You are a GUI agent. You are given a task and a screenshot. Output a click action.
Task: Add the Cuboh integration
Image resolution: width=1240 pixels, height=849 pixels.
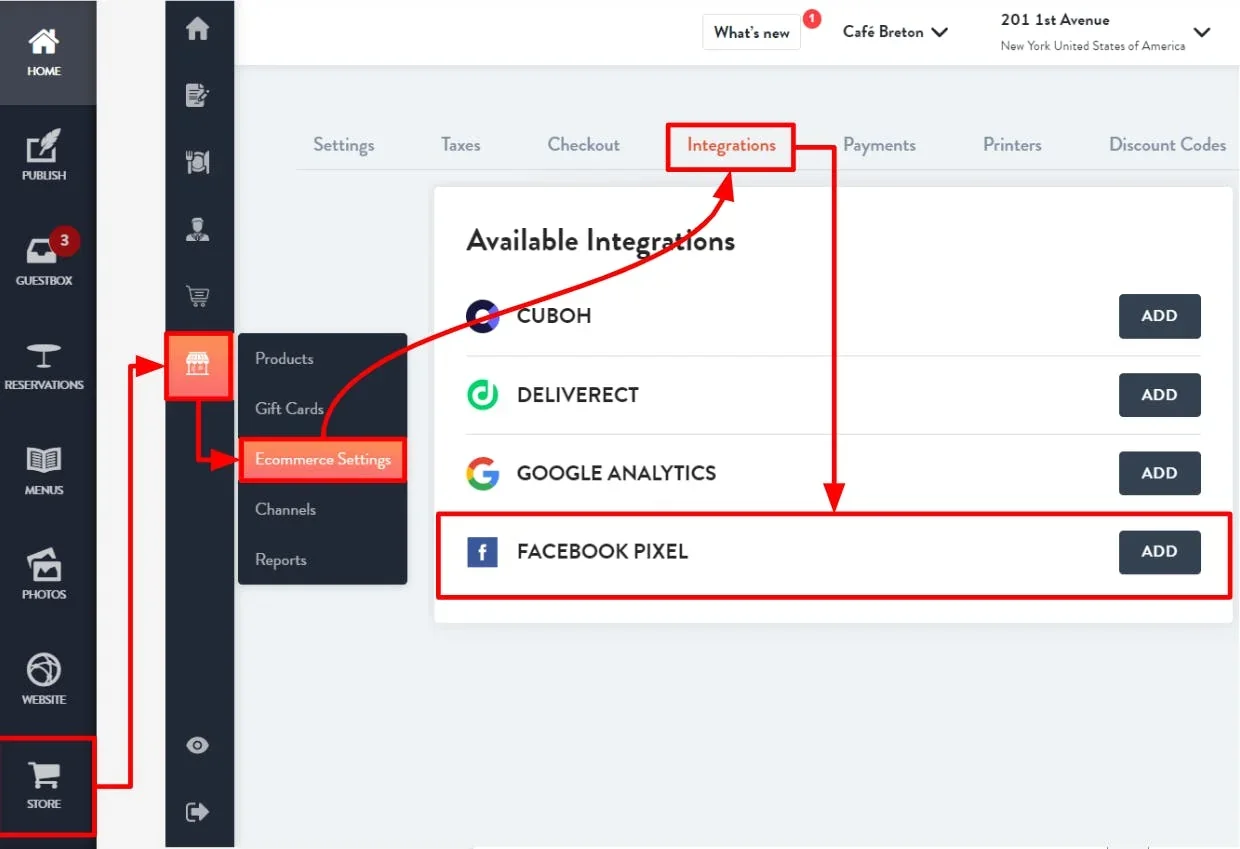coord(1160,316)
